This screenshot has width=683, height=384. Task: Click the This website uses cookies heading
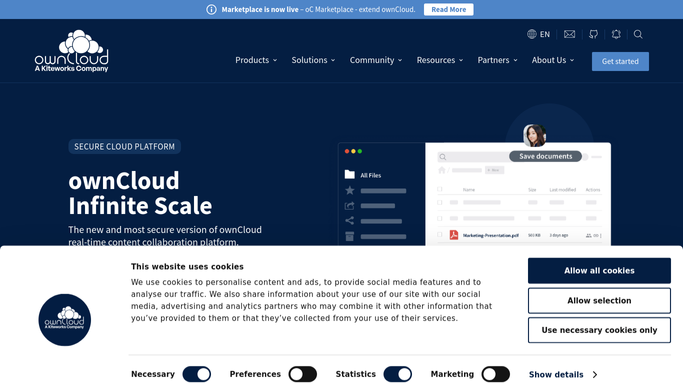187,266
